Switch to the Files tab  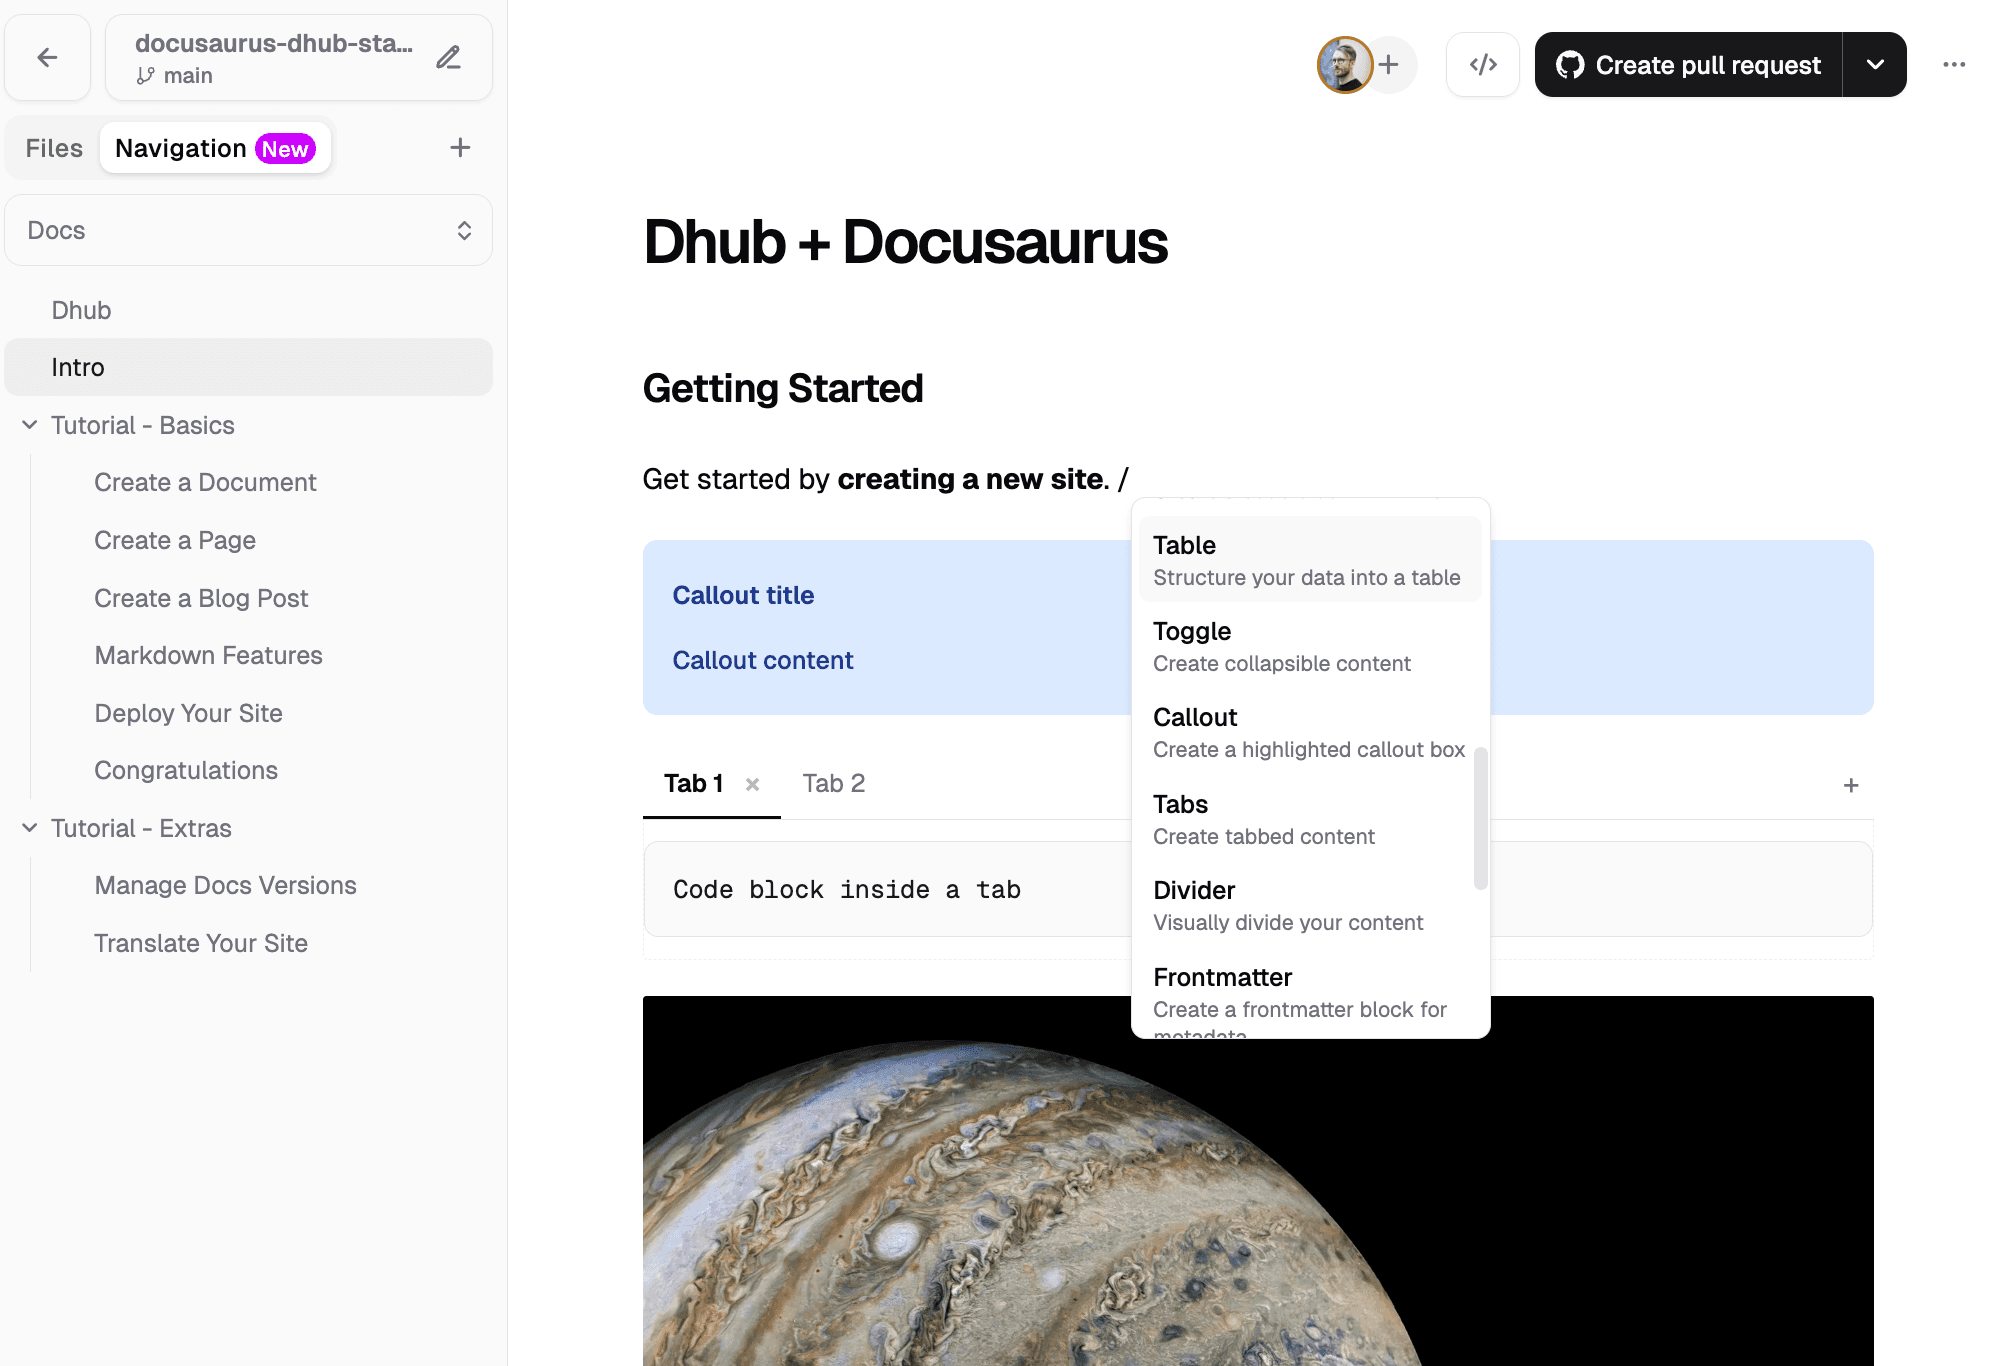(x=54, y=148)
